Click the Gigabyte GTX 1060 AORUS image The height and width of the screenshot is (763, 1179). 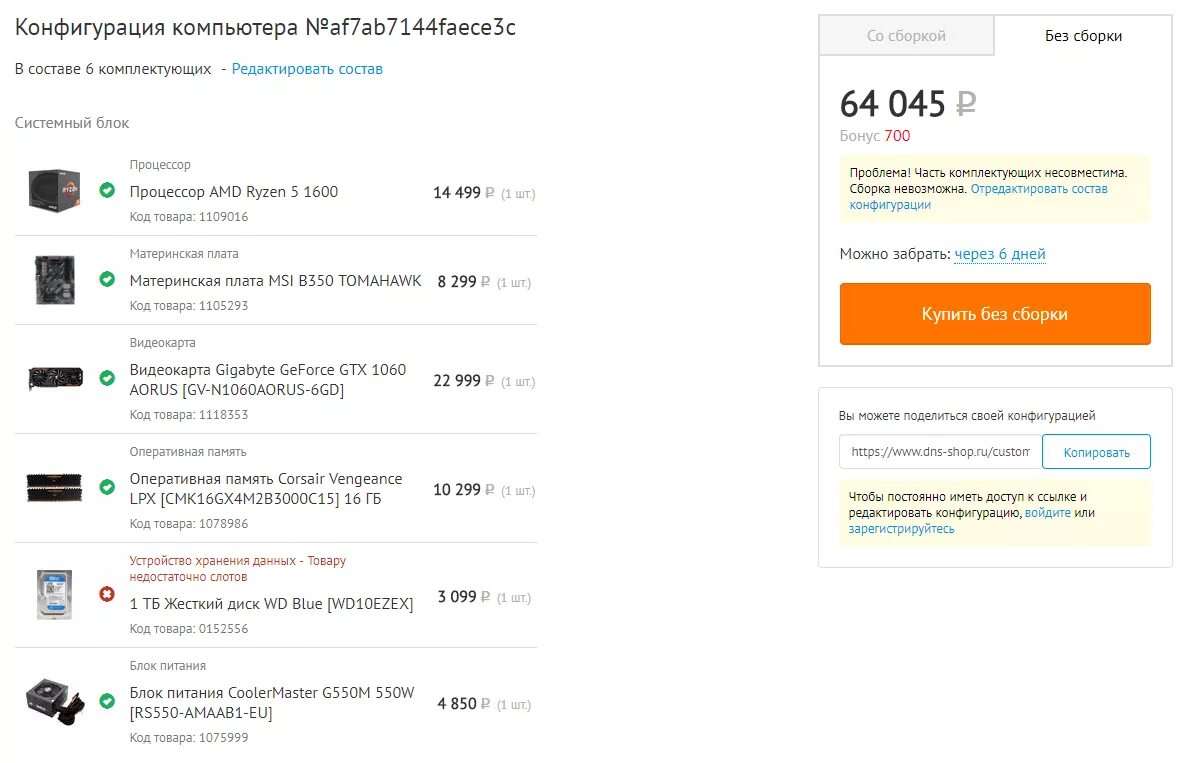click(54, 379)
